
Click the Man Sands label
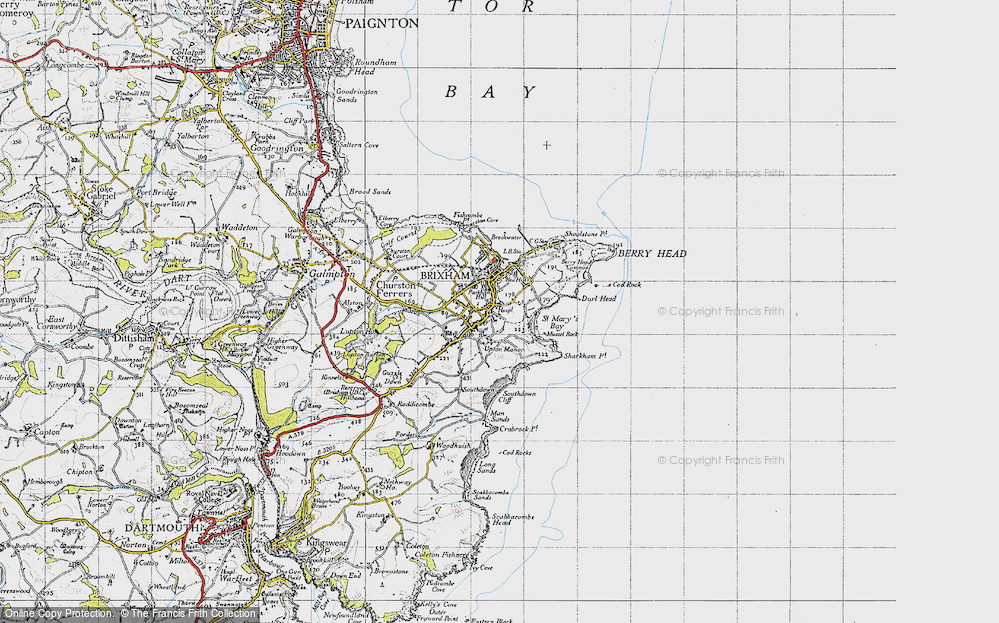point(500,416)
